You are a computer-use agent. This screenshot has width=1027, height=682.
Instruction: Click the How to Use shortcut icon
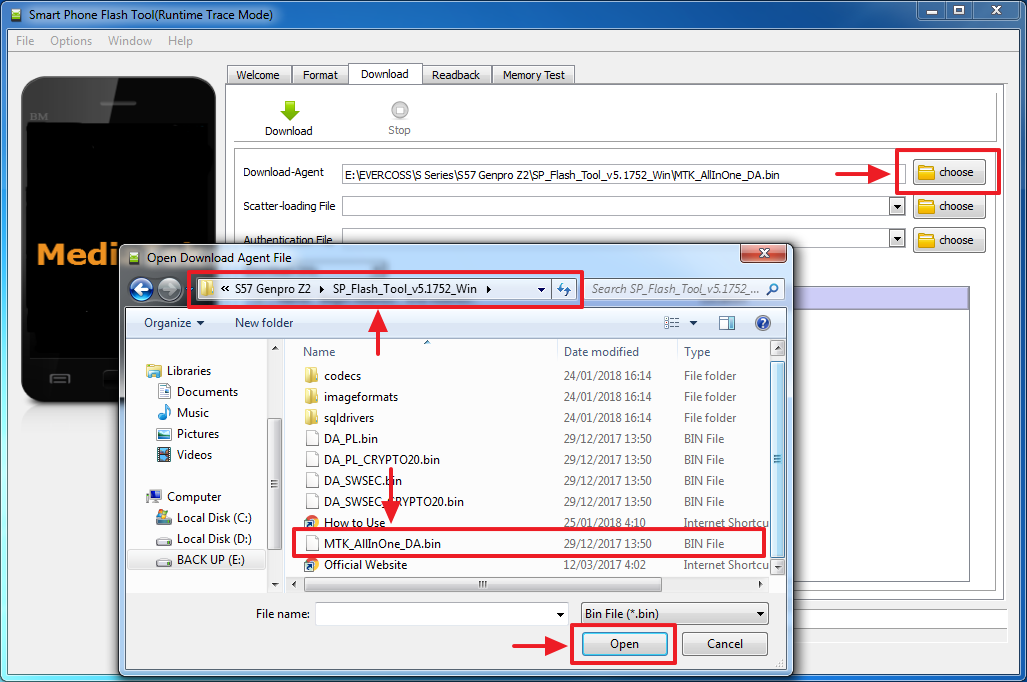(x=311, y=522)
